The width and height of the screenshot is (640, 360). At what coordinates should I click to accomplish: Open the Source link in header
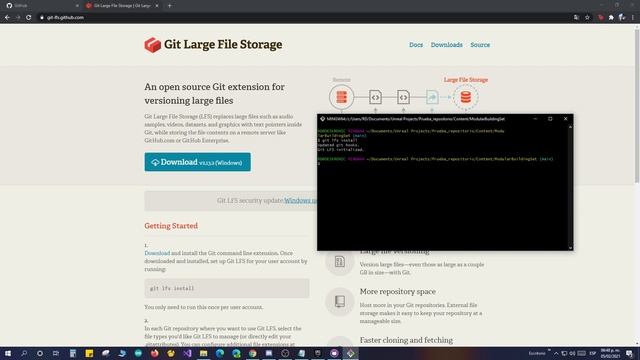[x=480, y=45]
